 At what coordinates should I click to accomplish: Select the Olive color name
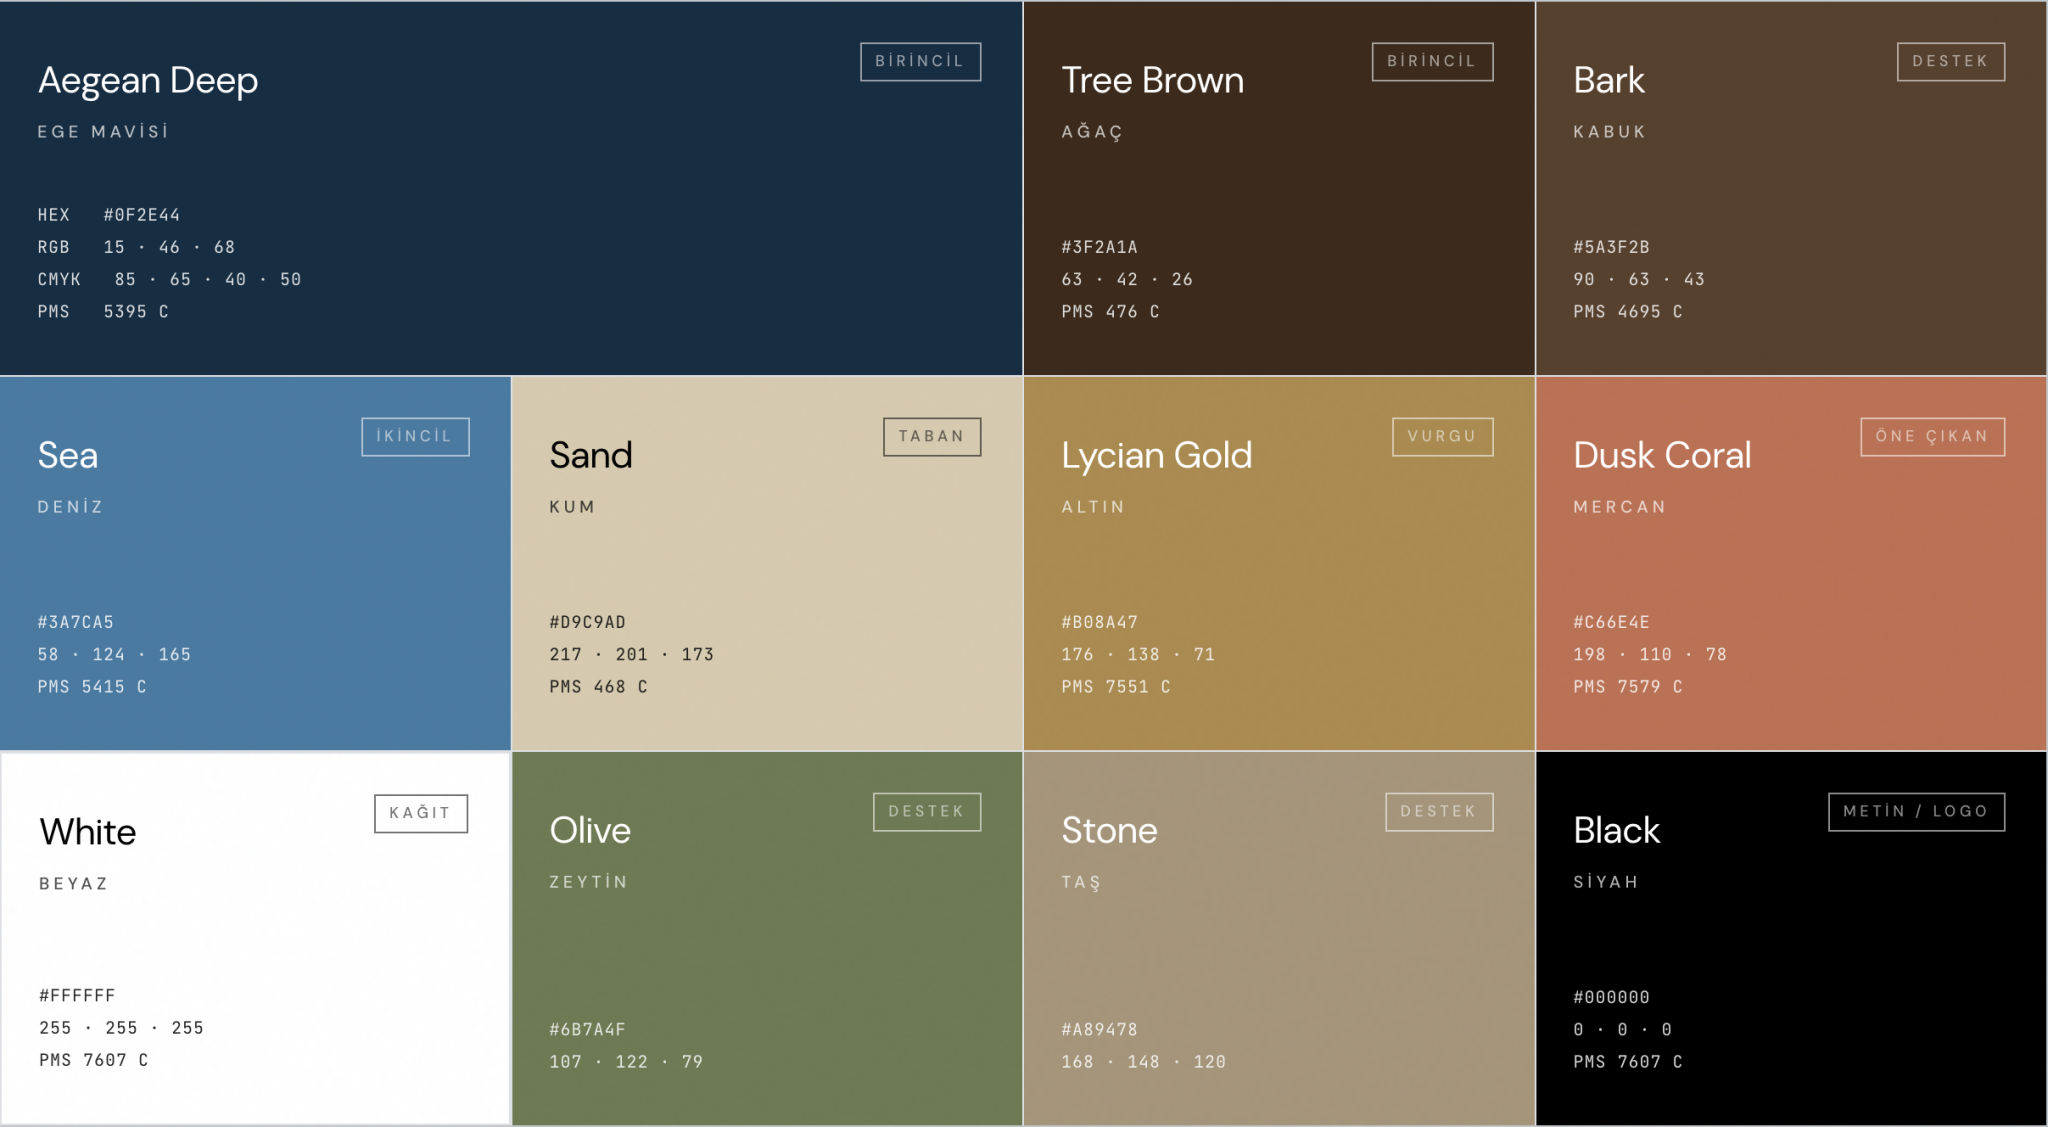tap(590, 830)
